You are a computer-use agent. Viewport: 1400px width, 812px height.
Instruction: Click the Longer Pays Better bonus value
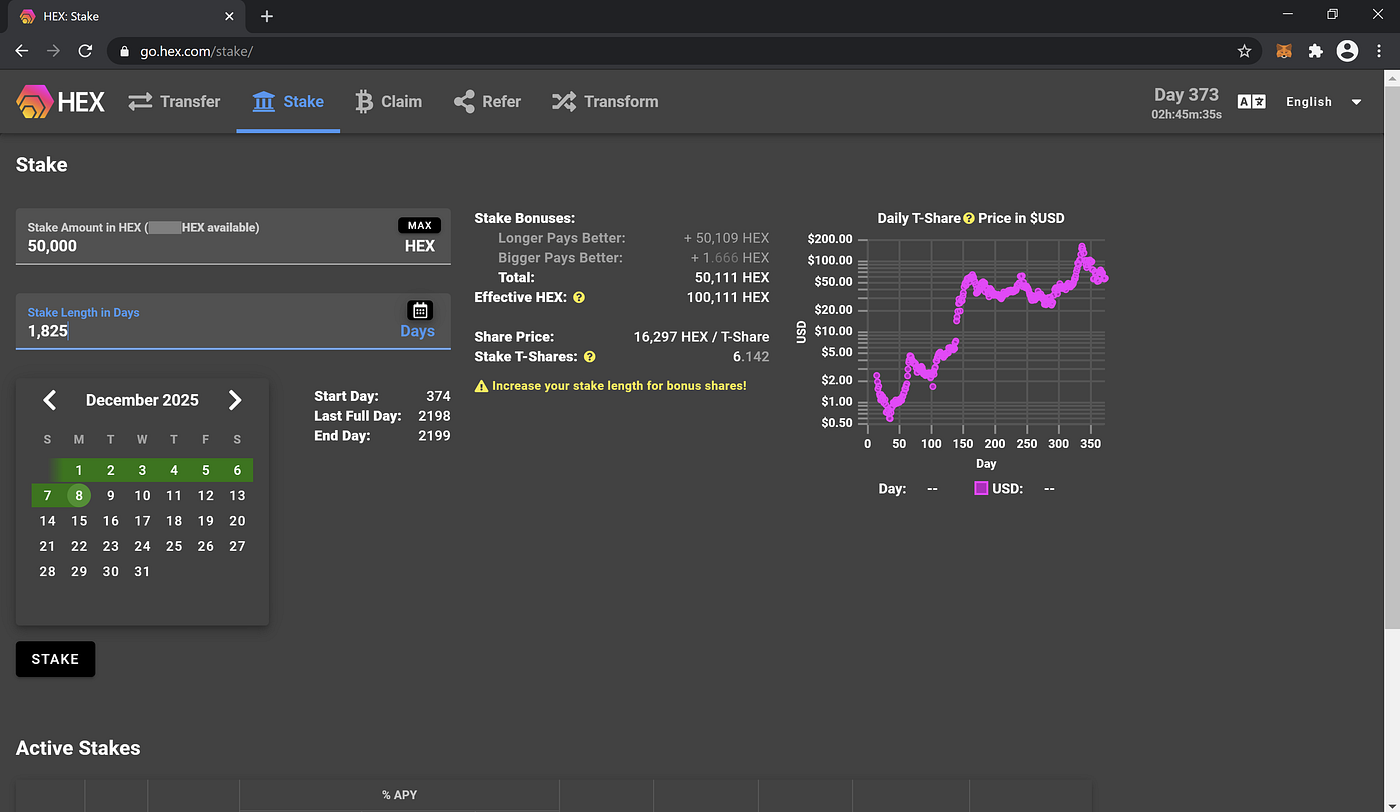pos(726,238)
